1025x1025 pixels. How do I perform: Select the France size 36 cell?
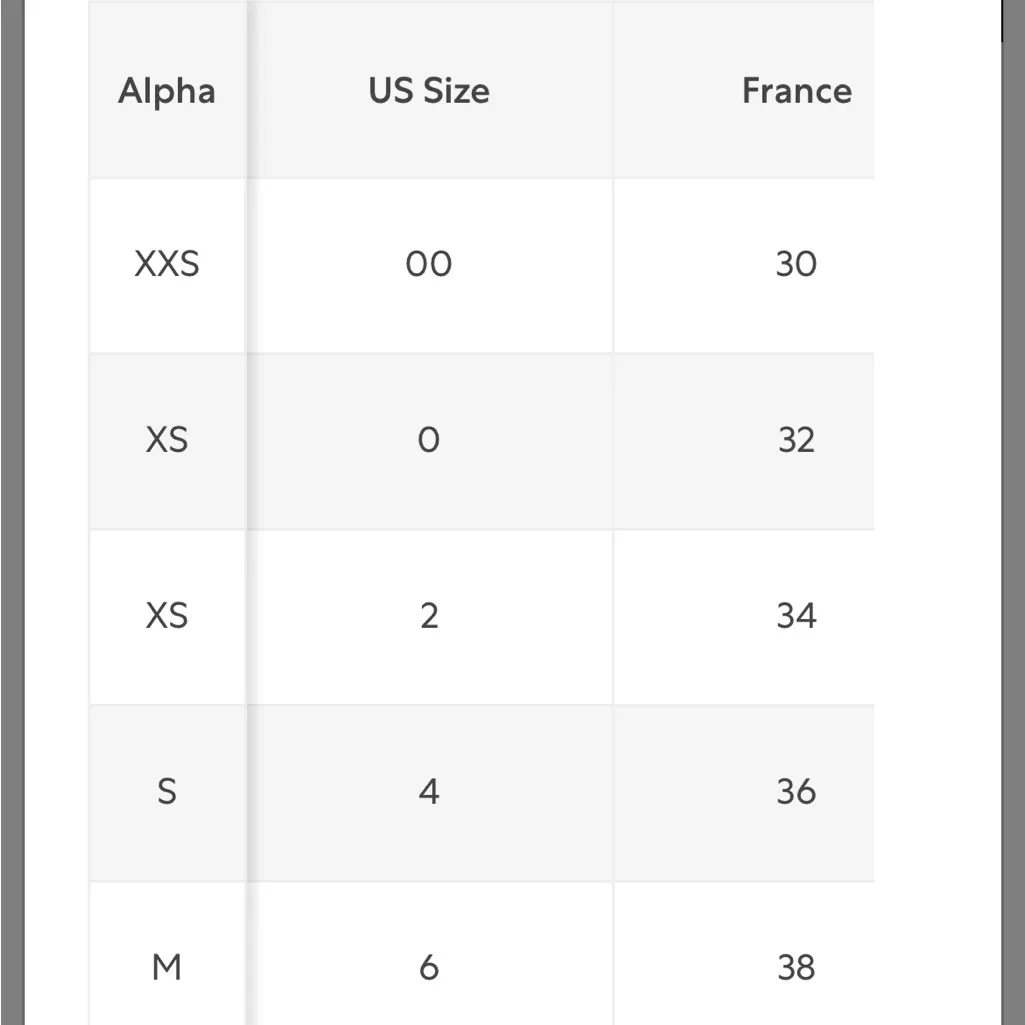tap(796, 792)
